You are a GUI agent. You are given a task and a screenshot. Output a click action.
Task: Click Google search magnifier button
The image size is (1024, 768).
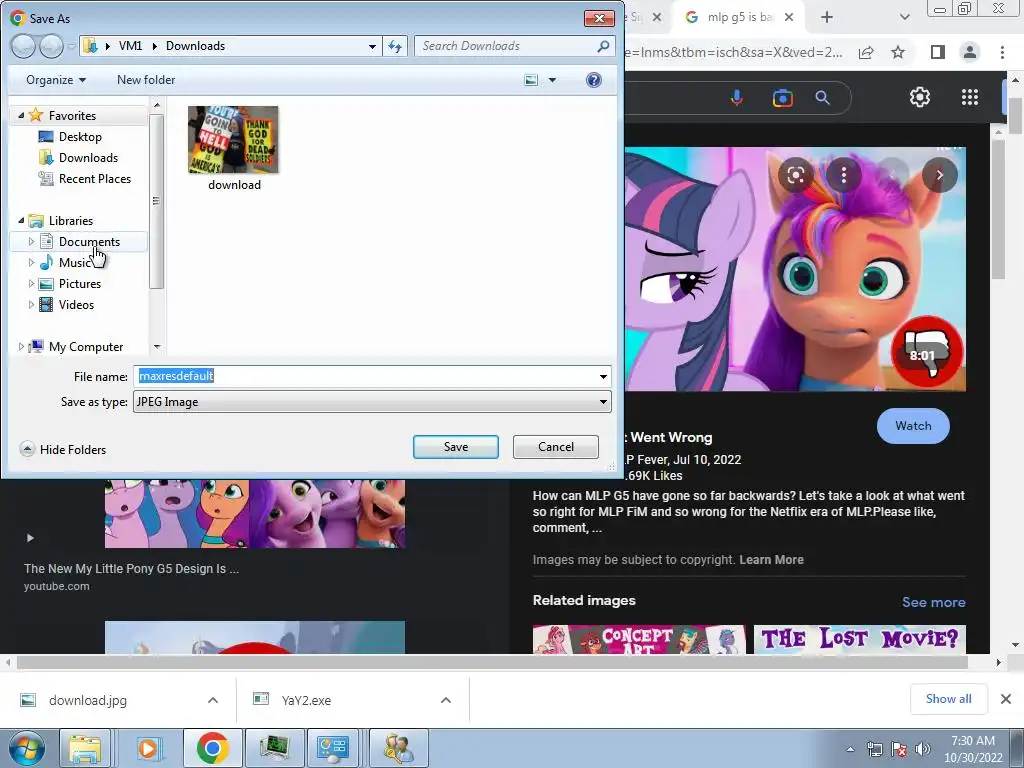[x=822, y=98]
